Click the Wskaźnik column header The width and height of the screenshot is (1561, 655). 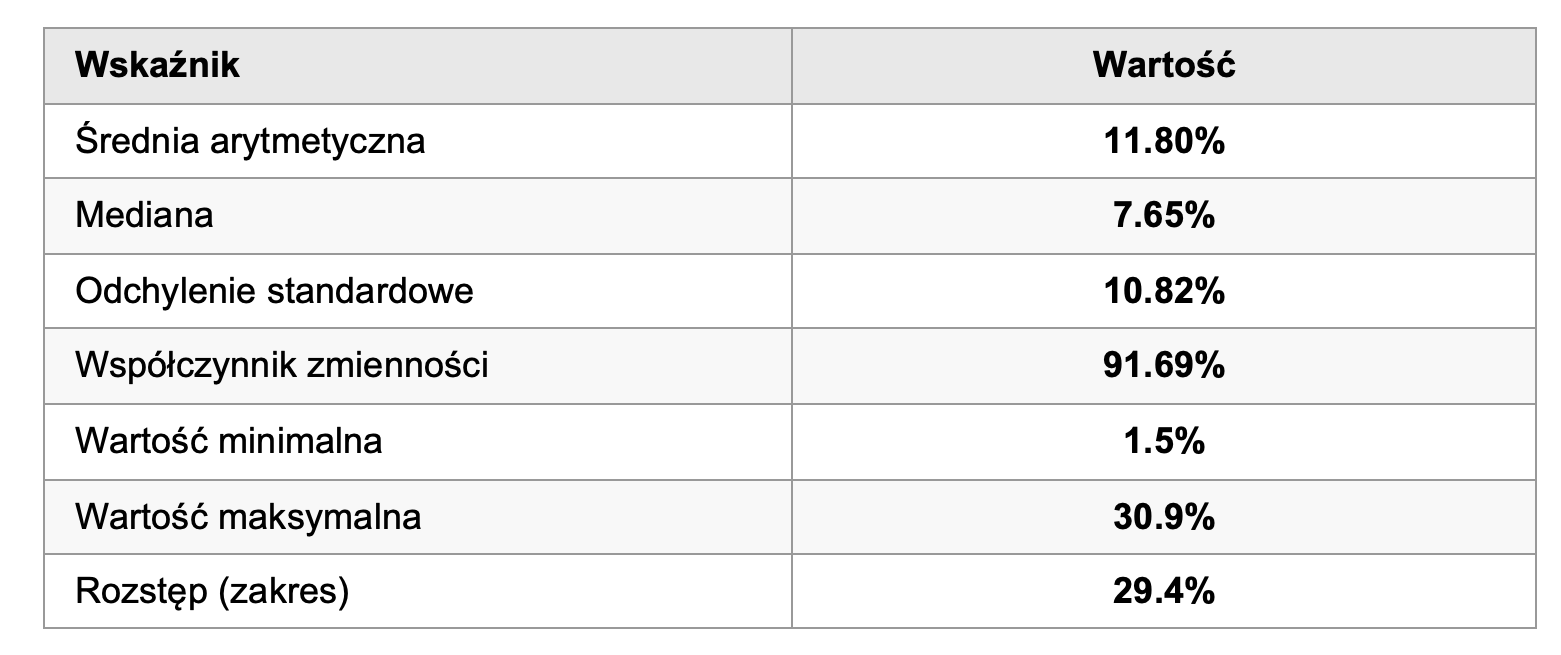(x=157, y=66)
